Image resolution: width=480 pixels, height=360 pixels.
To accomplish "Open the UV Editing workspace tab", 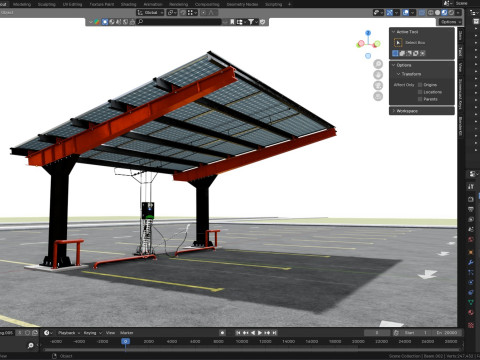I will (72, 4).
